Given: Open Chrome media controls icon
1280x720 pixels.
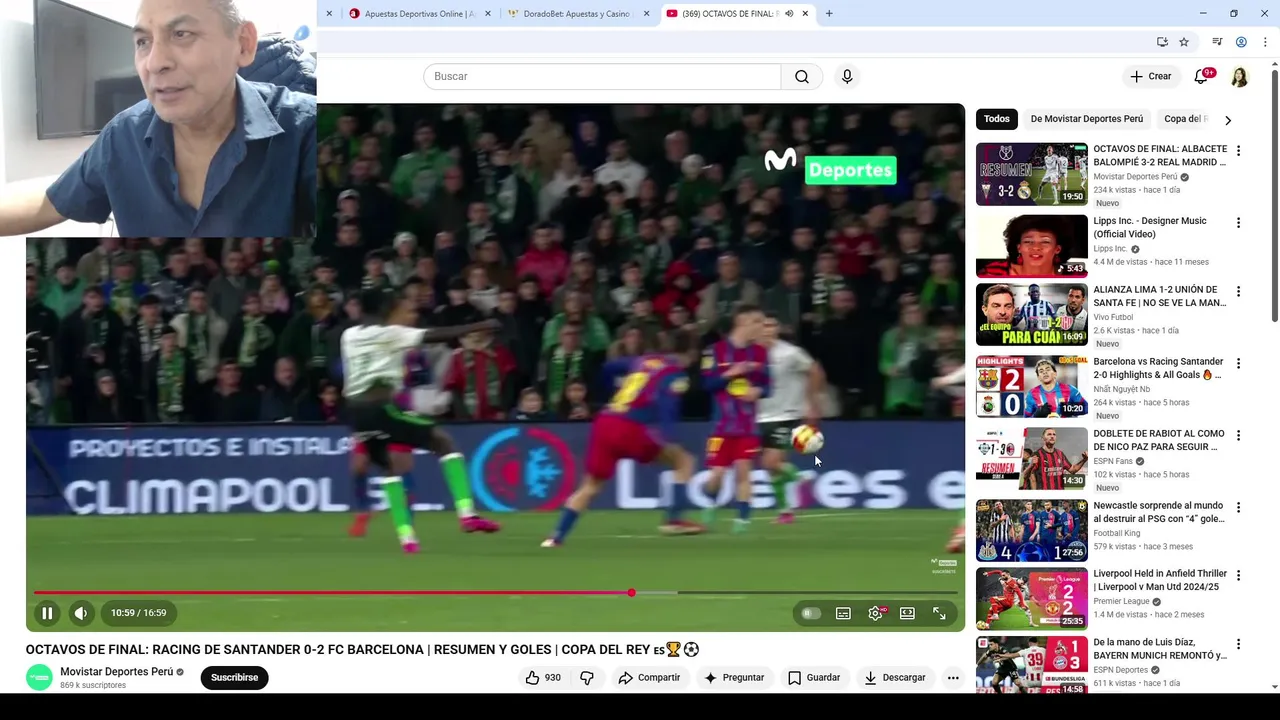Looking at the screenshot, I should coord(1217,42).
